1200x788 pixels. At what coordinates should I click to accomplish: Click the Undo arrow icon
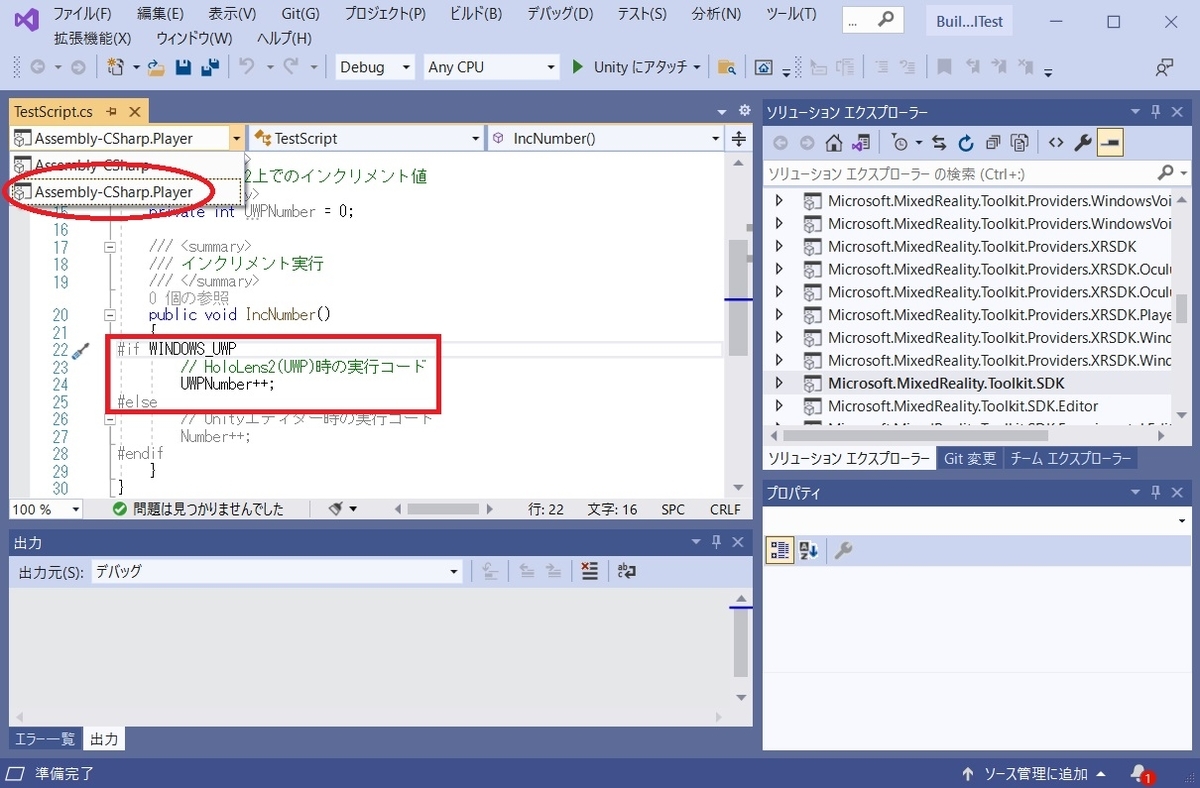[246, 67]
